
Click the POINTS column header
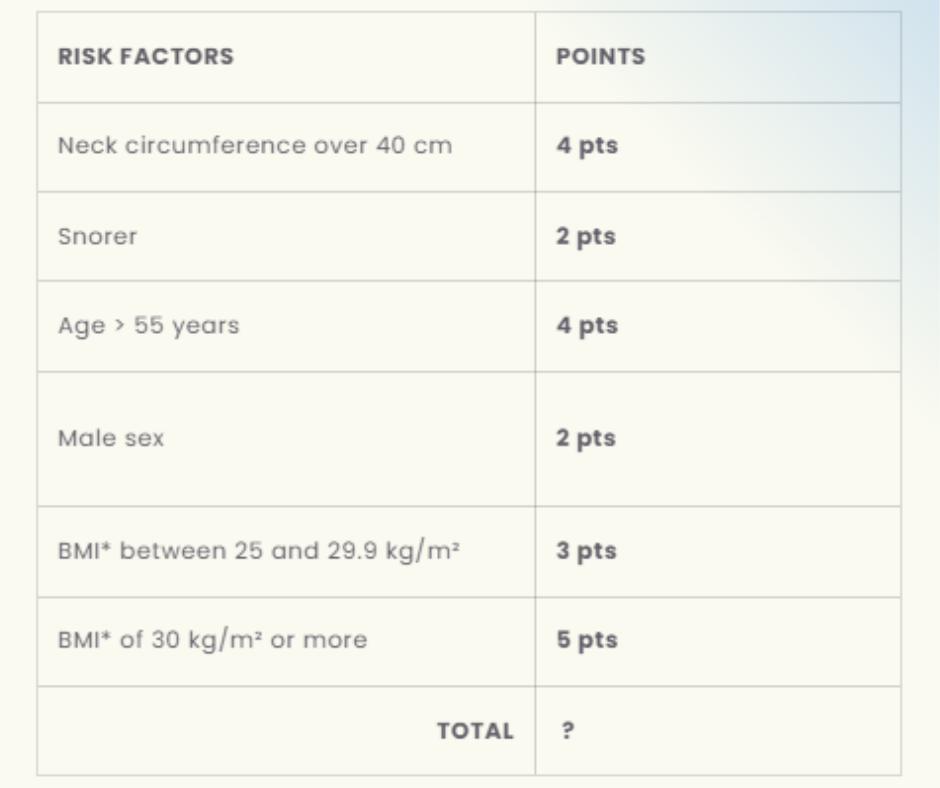(601, 57)
